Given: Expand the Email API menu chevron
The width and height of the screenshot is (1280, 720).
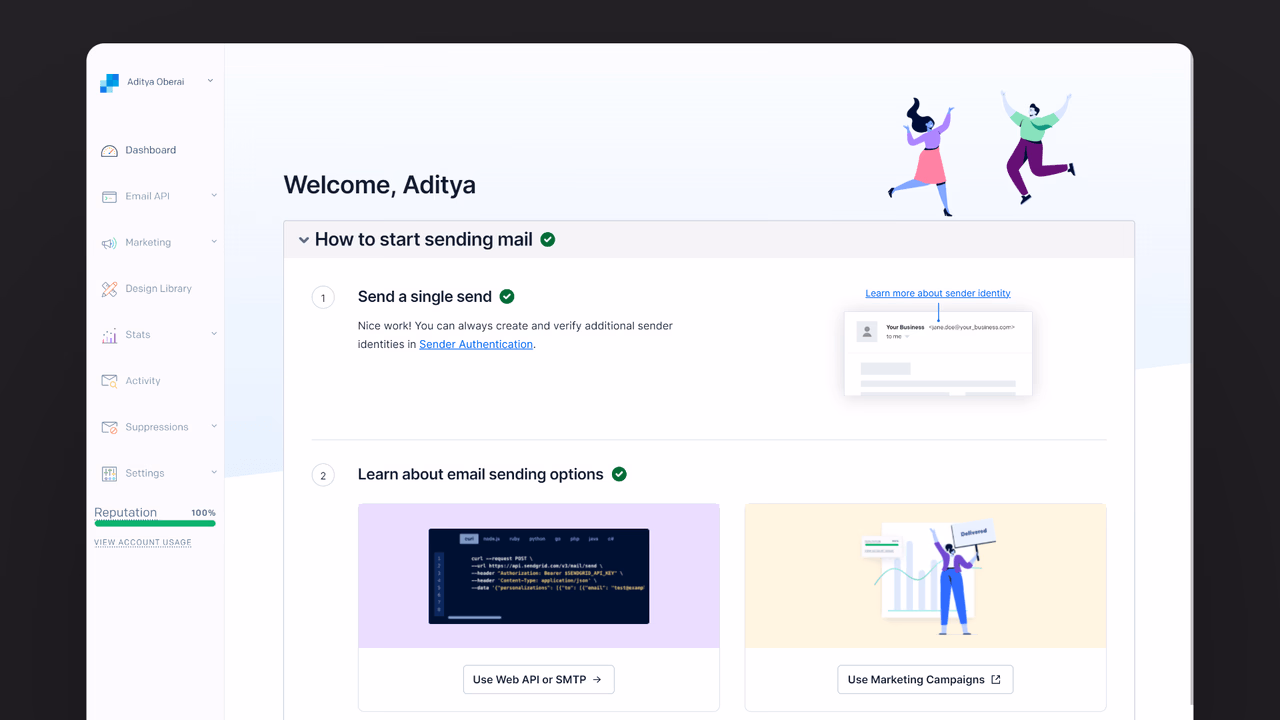Looking at the screenshot, I should tap(214, 196).
